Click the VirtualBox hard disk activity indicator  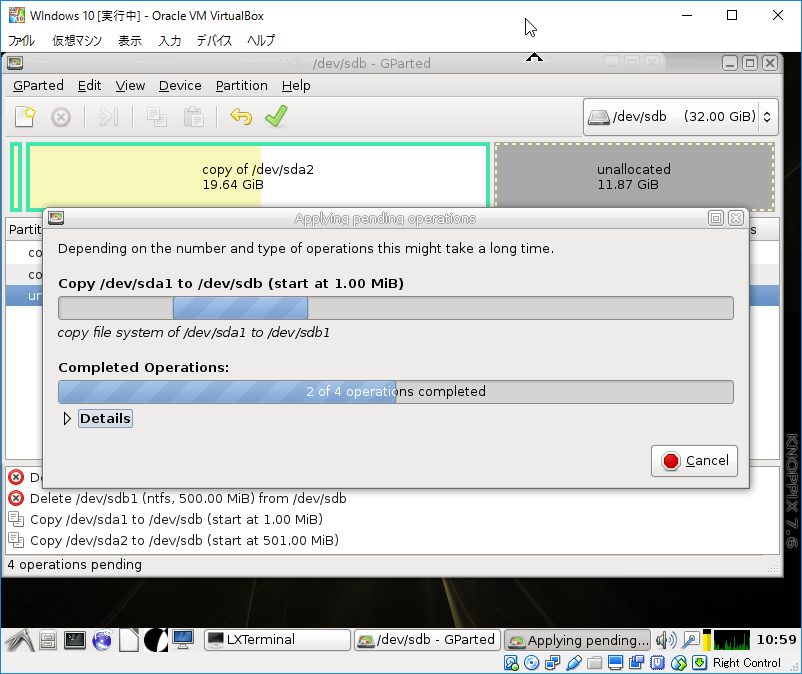(x=511, y=663)
